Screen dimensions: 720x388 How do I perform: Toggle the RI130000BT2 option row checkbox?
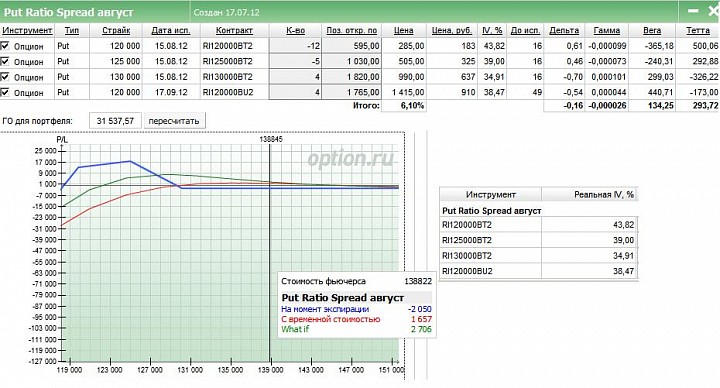(5, 77)
